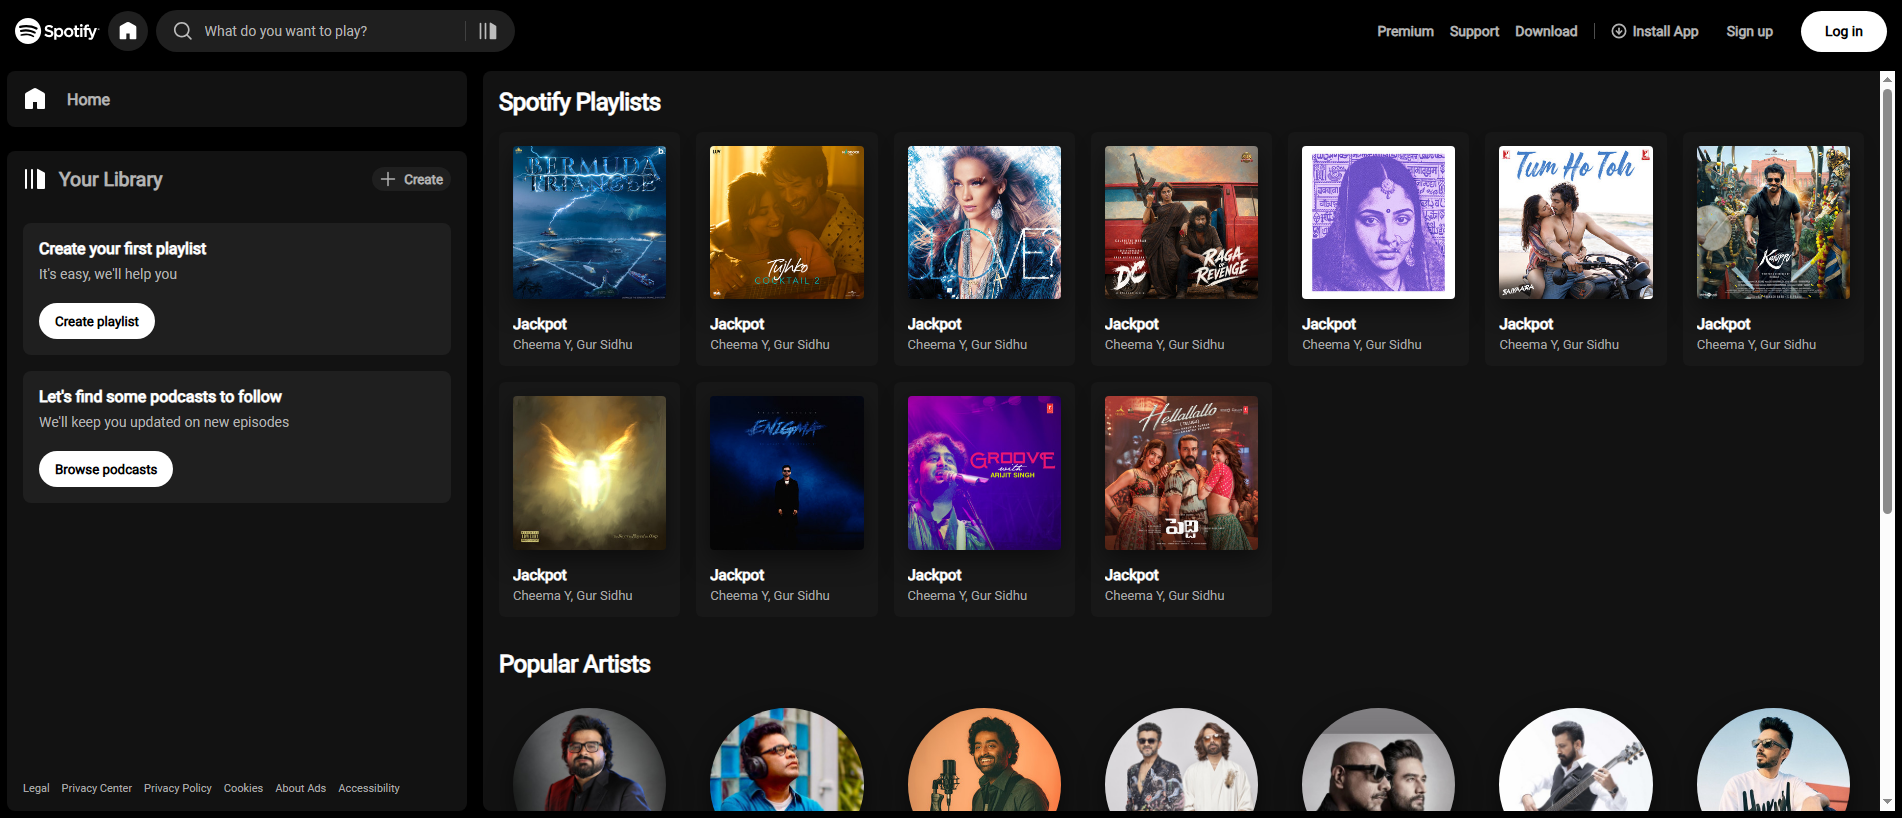Open the Enigma cover playlist
Image resolution: width=1902 pixels, height=818 pixels.
[787, 473]
